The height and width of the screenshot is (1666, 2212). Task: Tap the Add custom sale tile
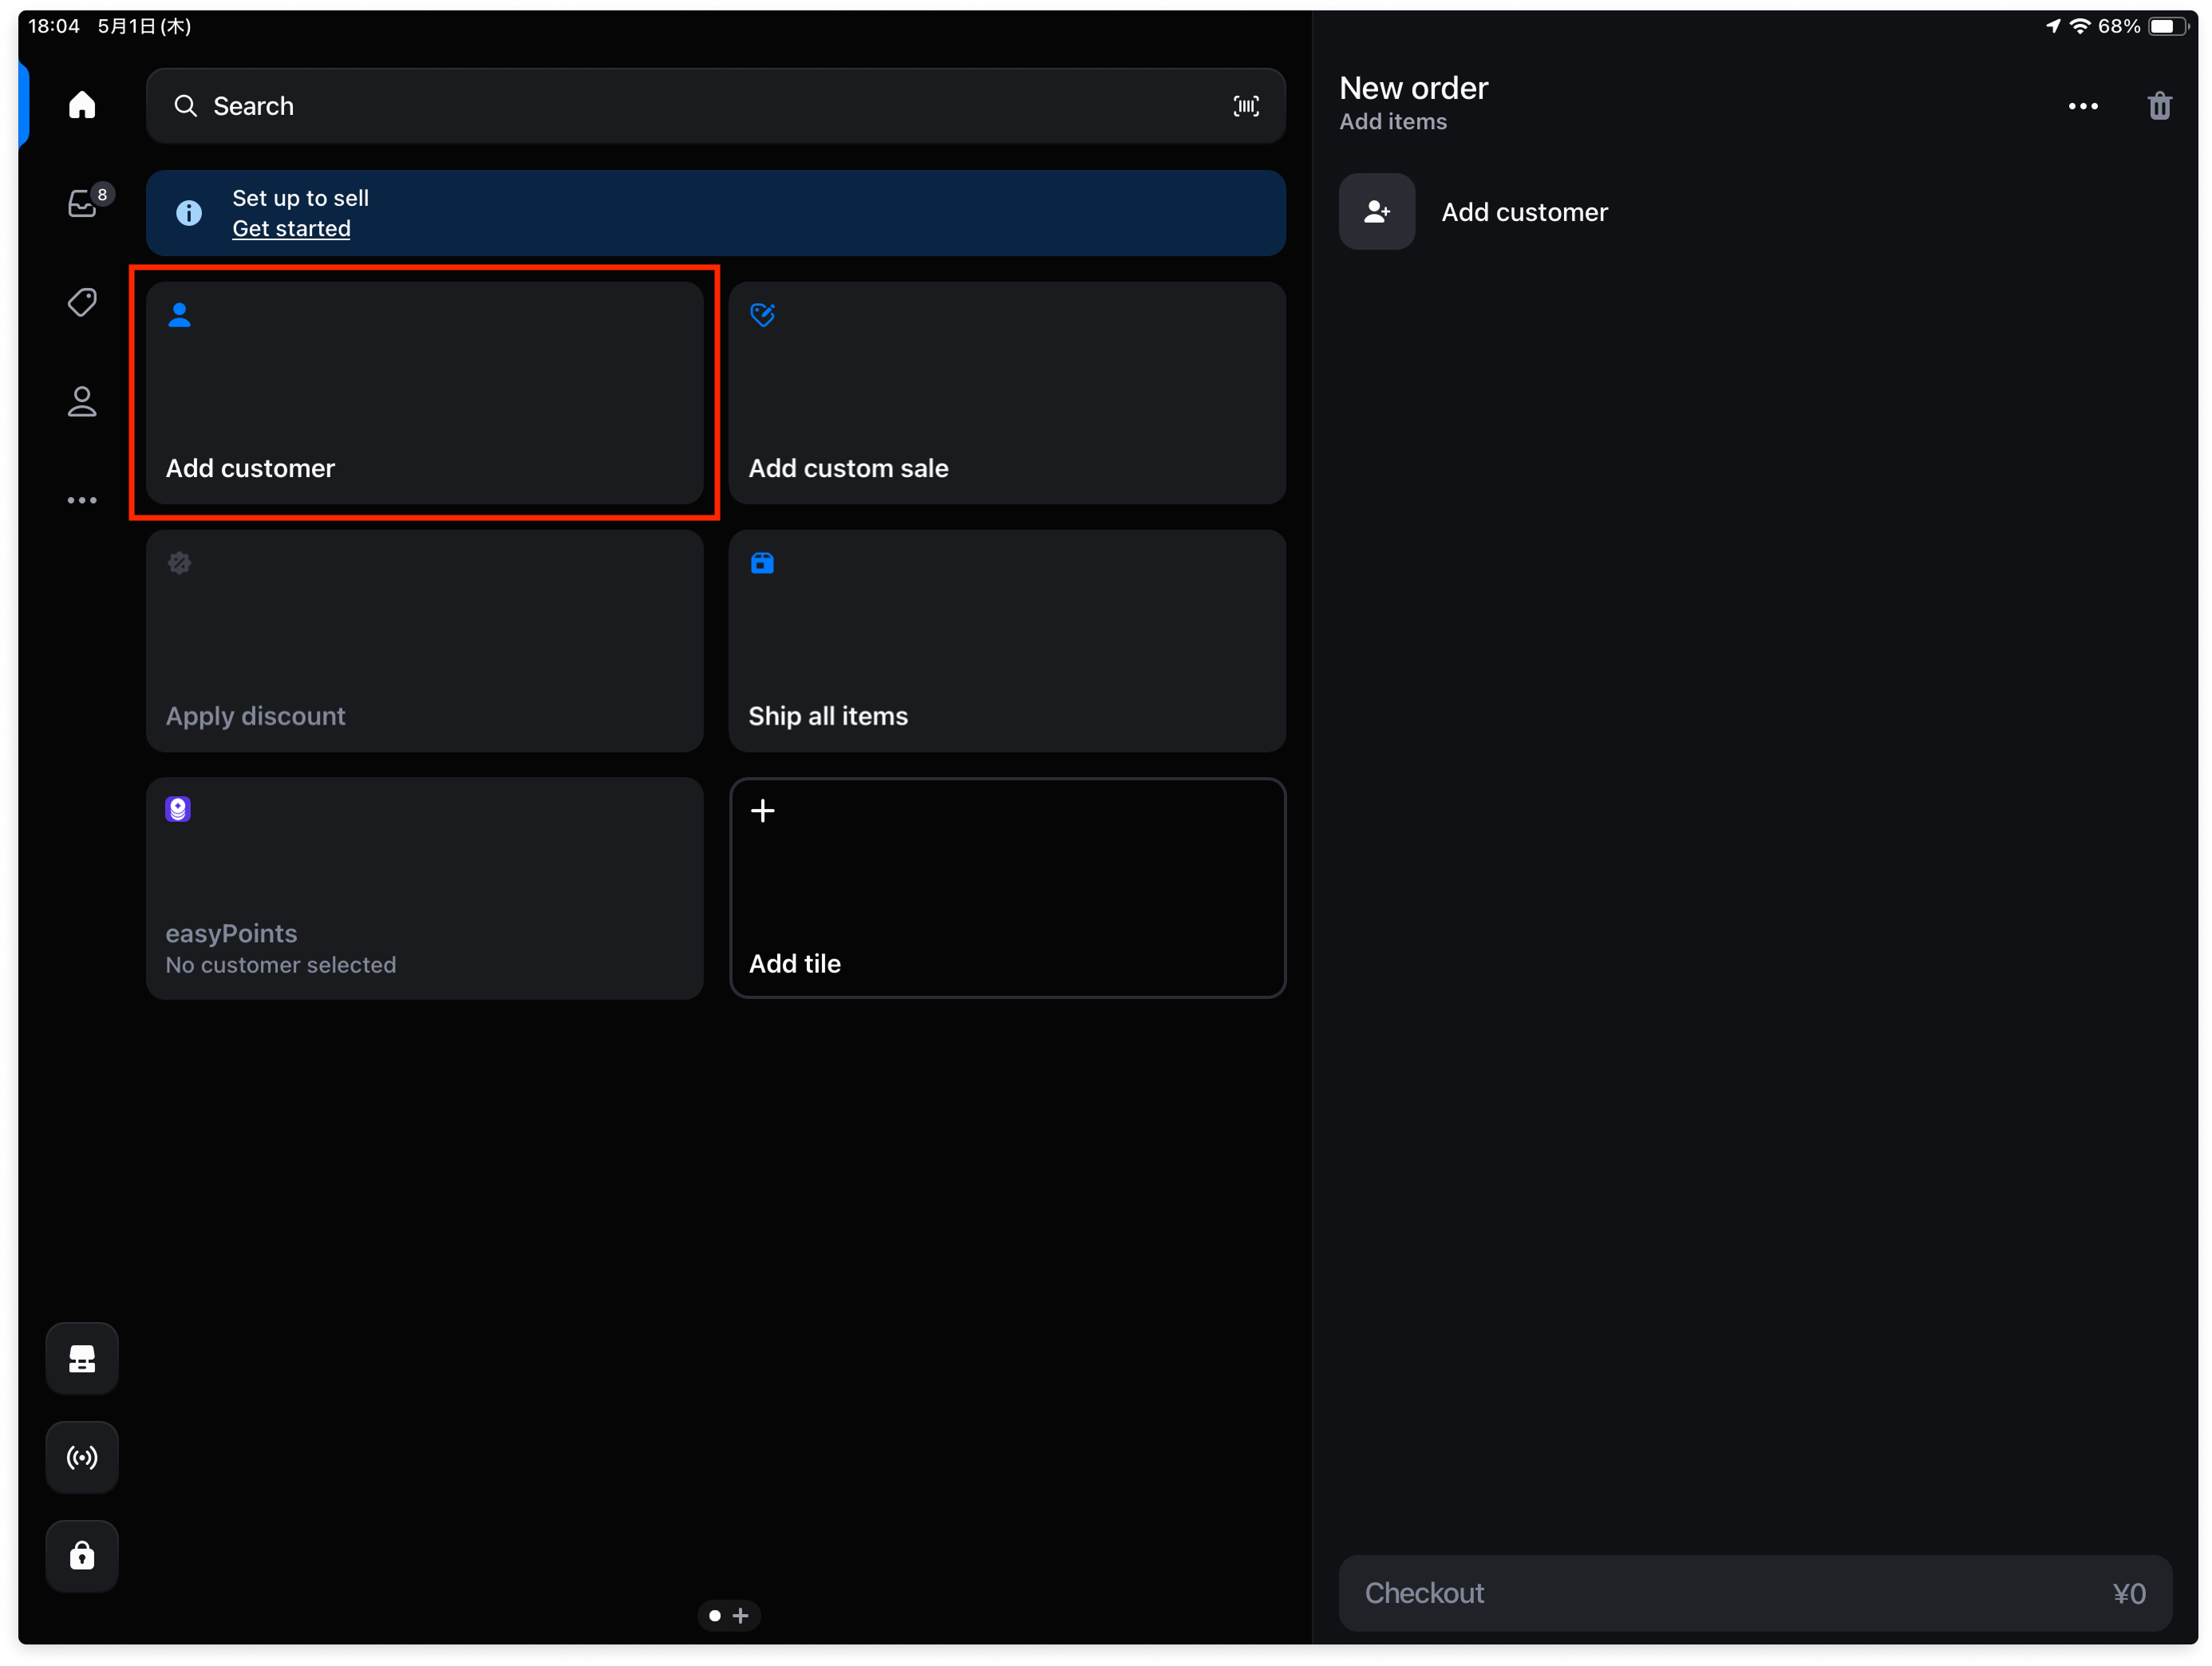[x=1007, y=392]
